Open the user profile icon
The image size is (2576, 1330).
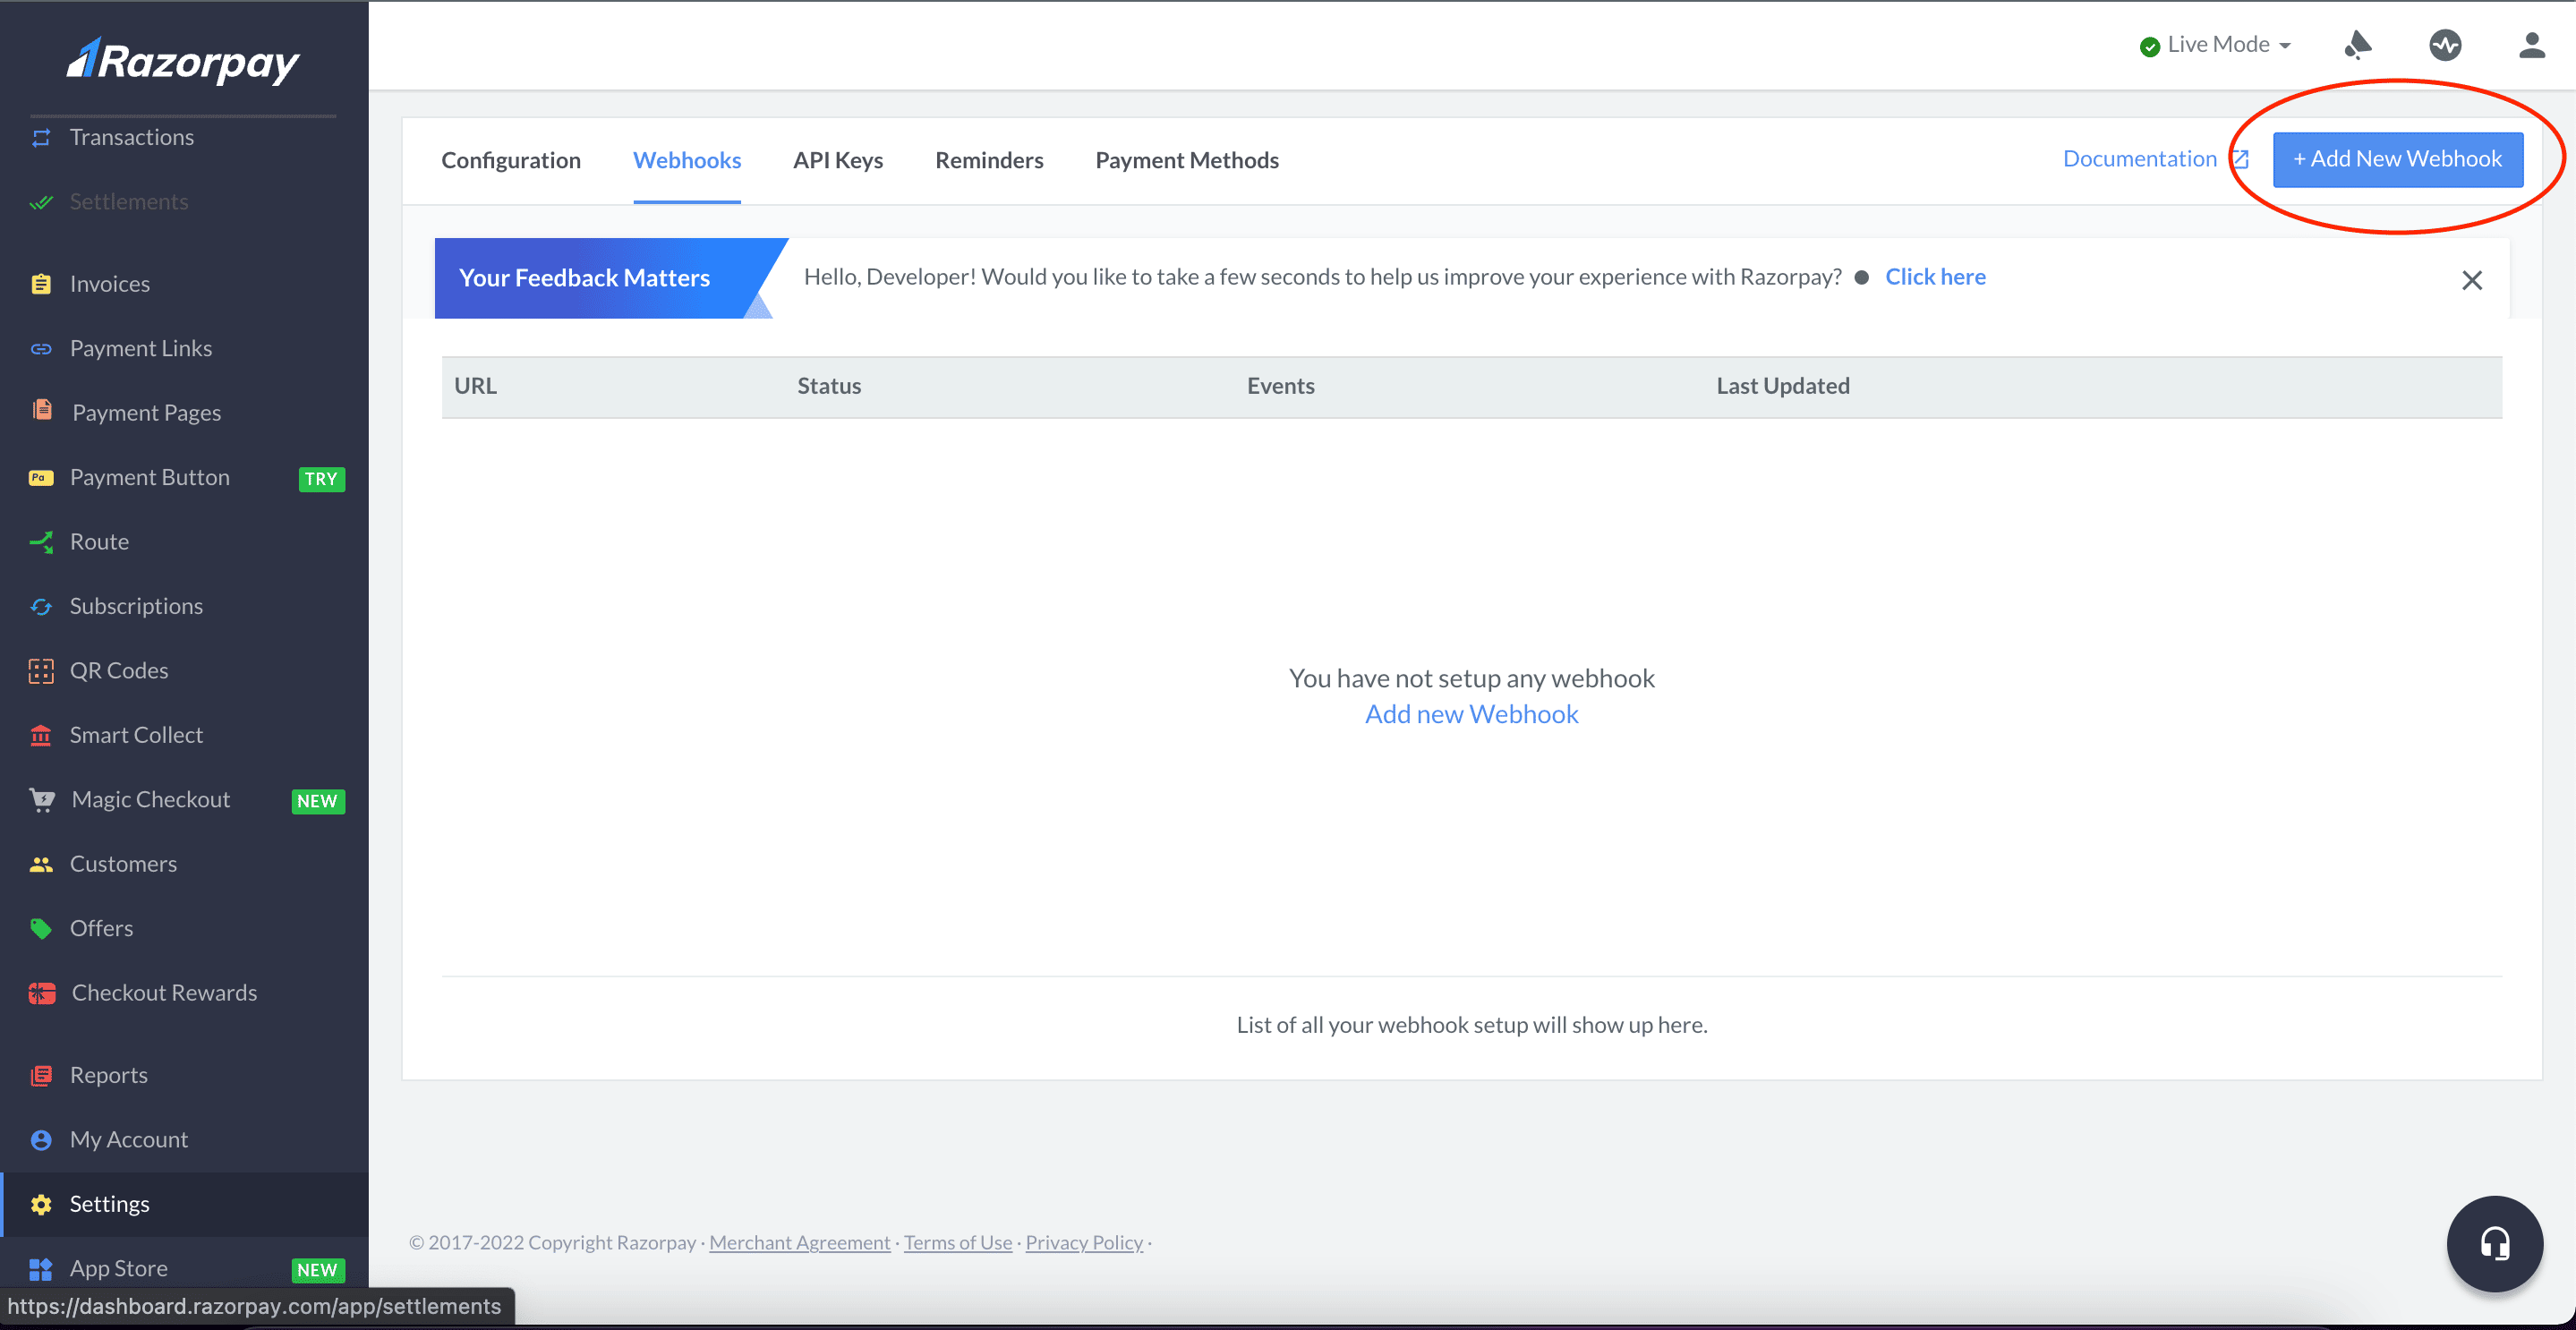coord(2531,45)
